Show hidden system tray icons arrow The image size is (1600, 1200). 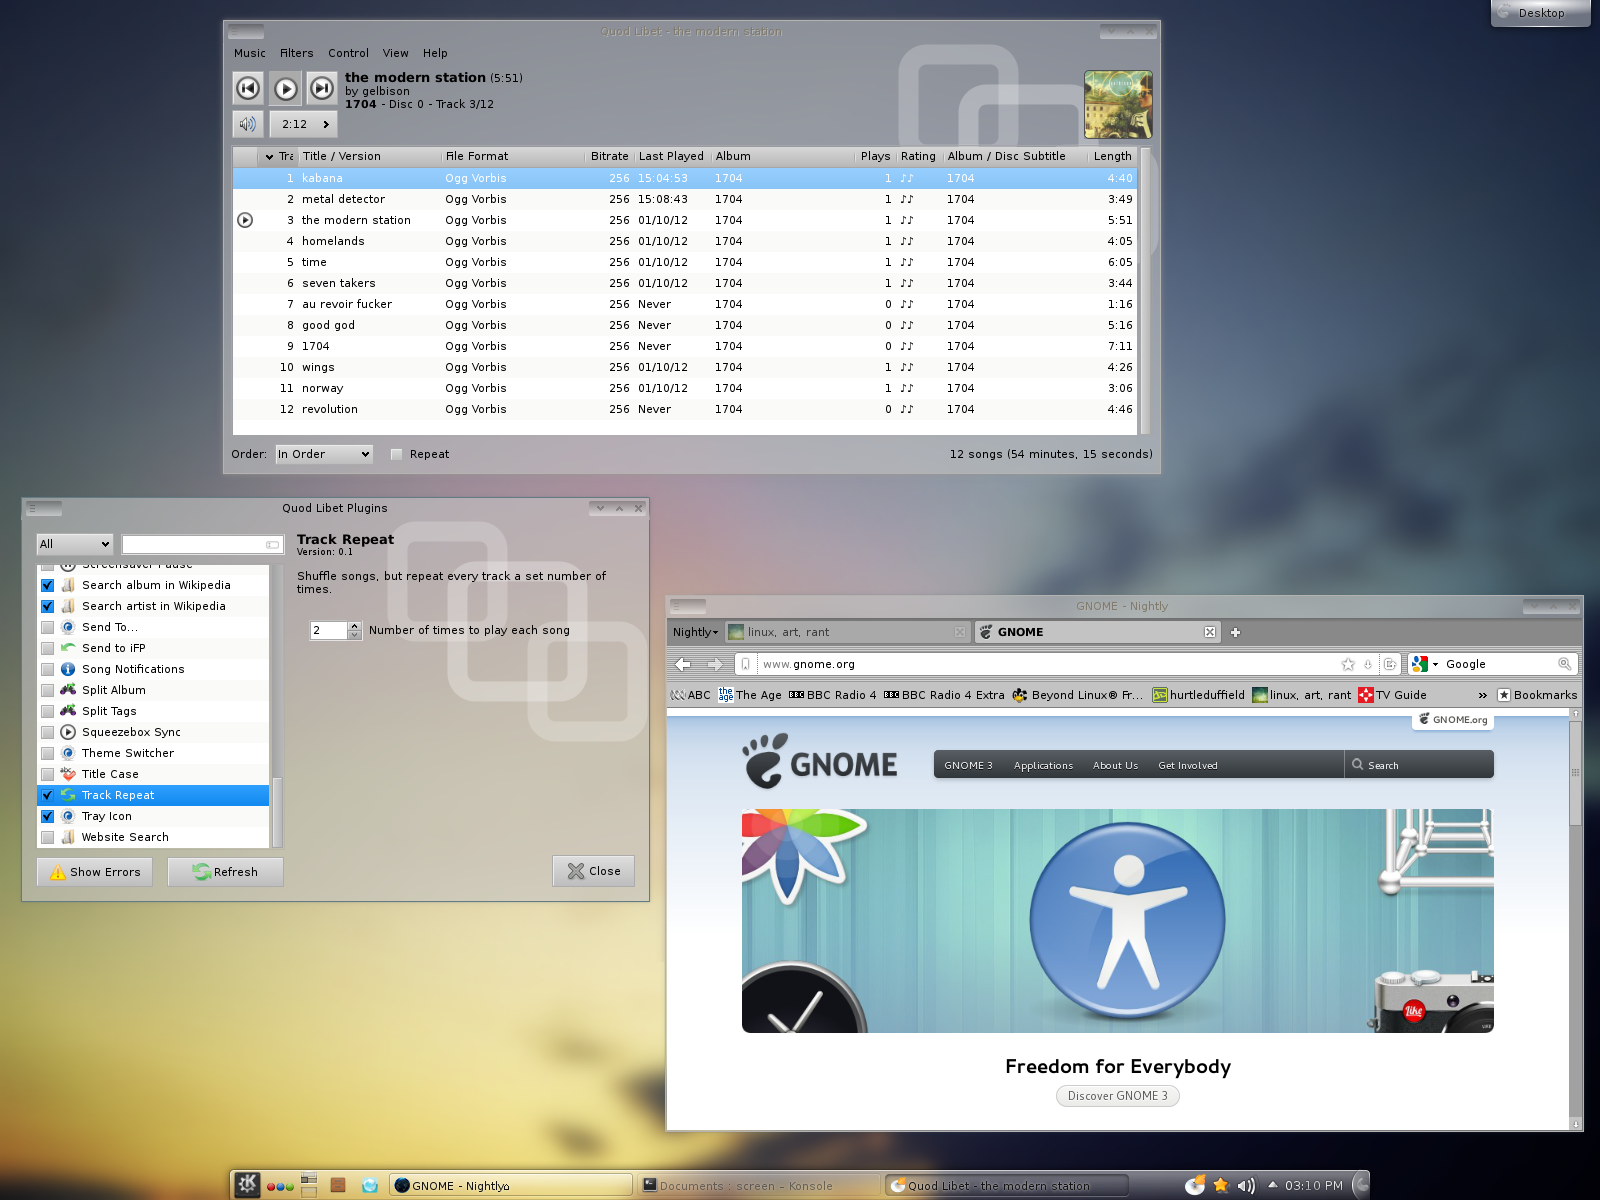1272,1185
